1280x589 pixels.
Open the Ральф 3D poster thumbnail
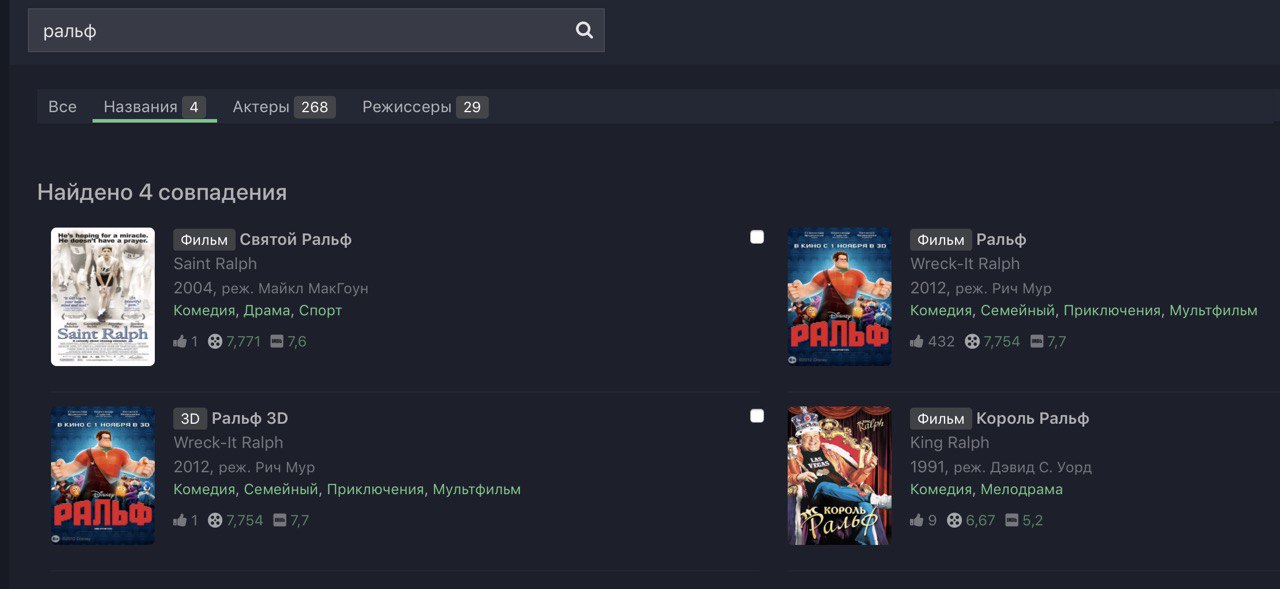pyautogui.click(x=103, y=476)
